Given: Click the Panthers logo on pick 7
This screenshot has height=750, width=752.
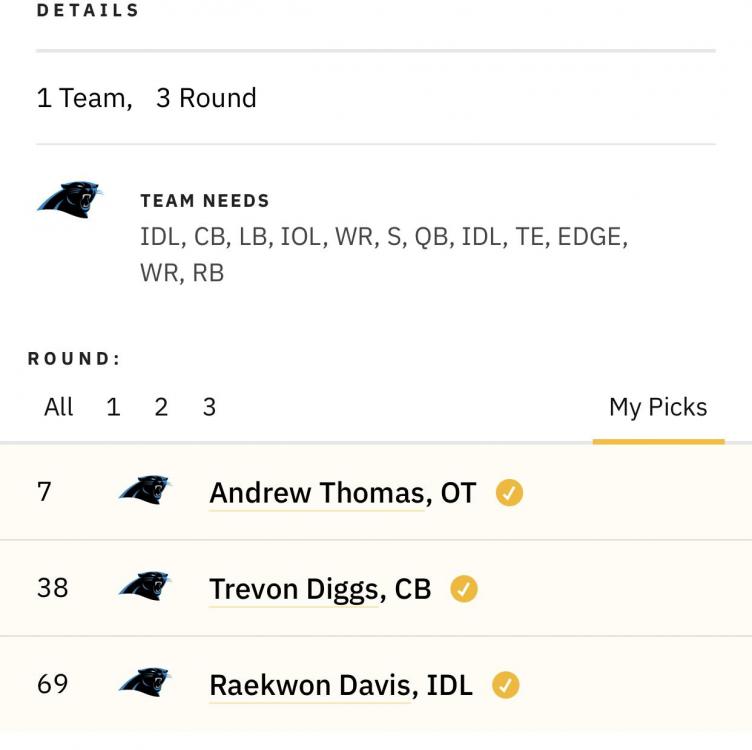Looking at the screenshot, I should 145,490.
